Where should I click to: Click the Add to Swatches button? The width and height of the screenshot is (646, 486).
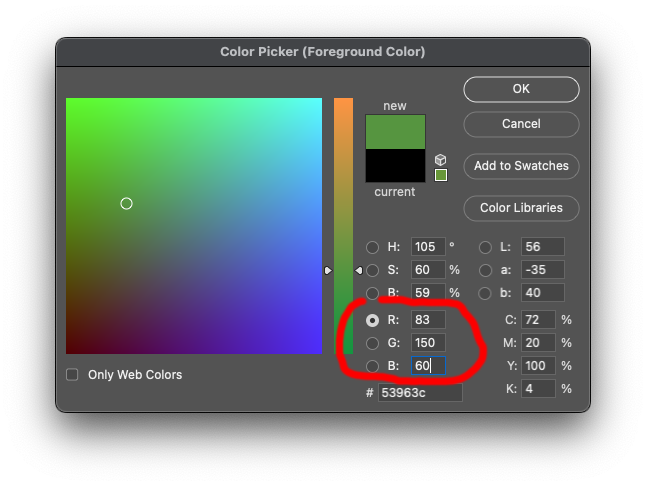(521, 166)
